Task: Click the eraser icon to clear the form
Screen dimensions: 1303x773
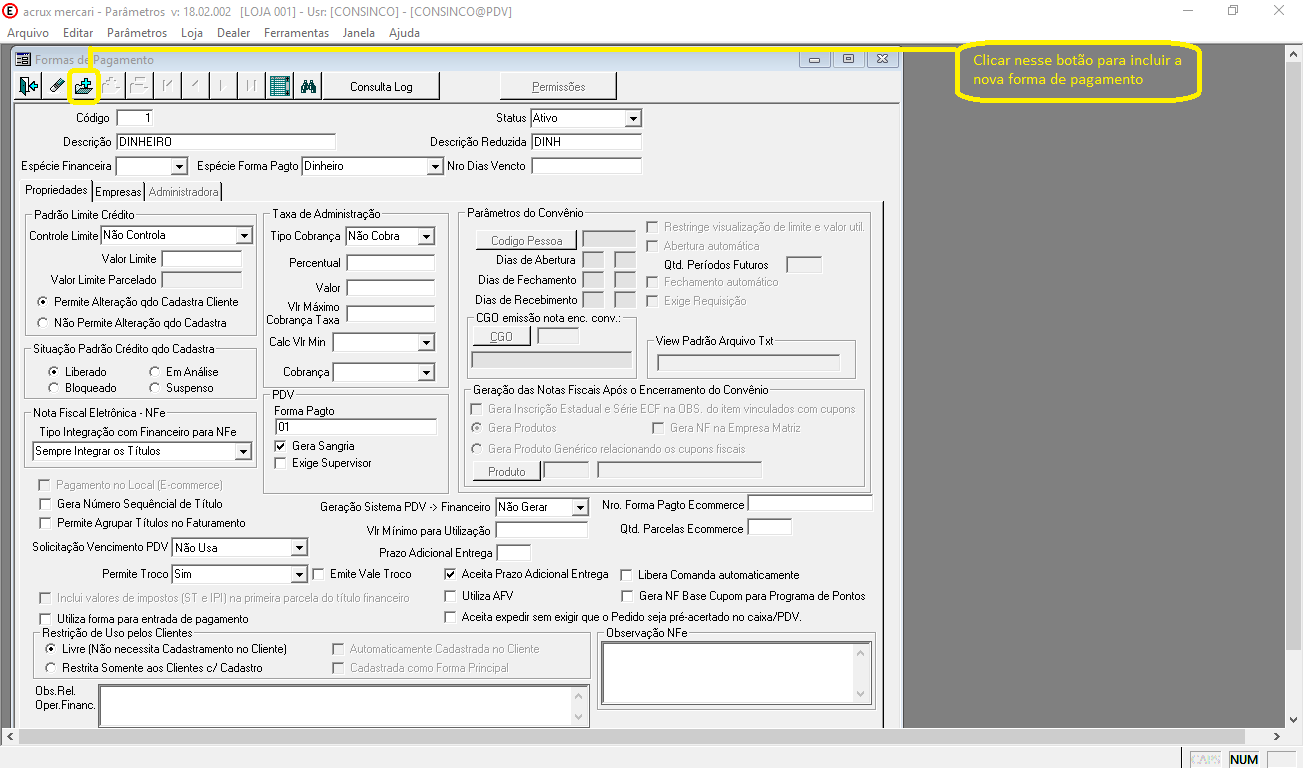Action: point(56,87)
